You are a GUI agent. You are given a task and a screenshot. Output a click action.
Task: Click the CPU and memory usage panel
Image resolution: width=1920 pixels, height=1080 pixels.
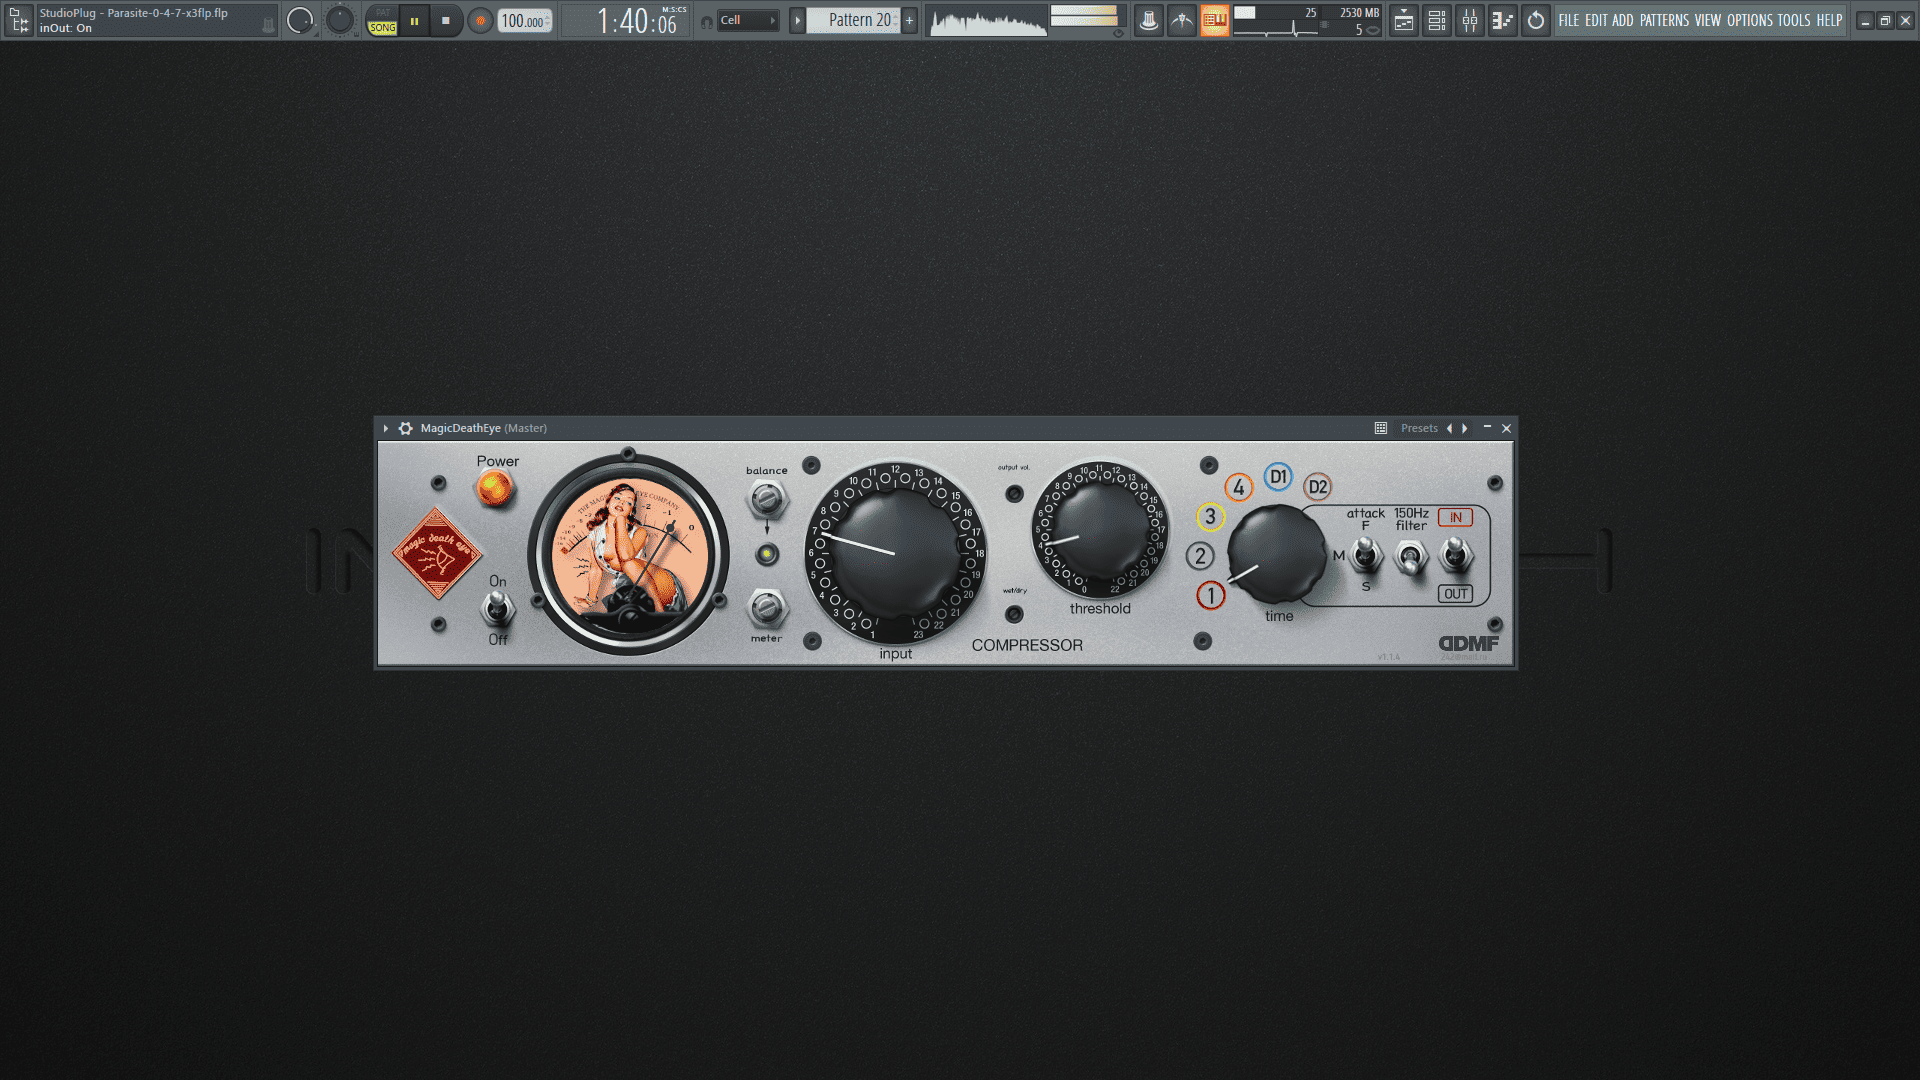click(1307, 20)
